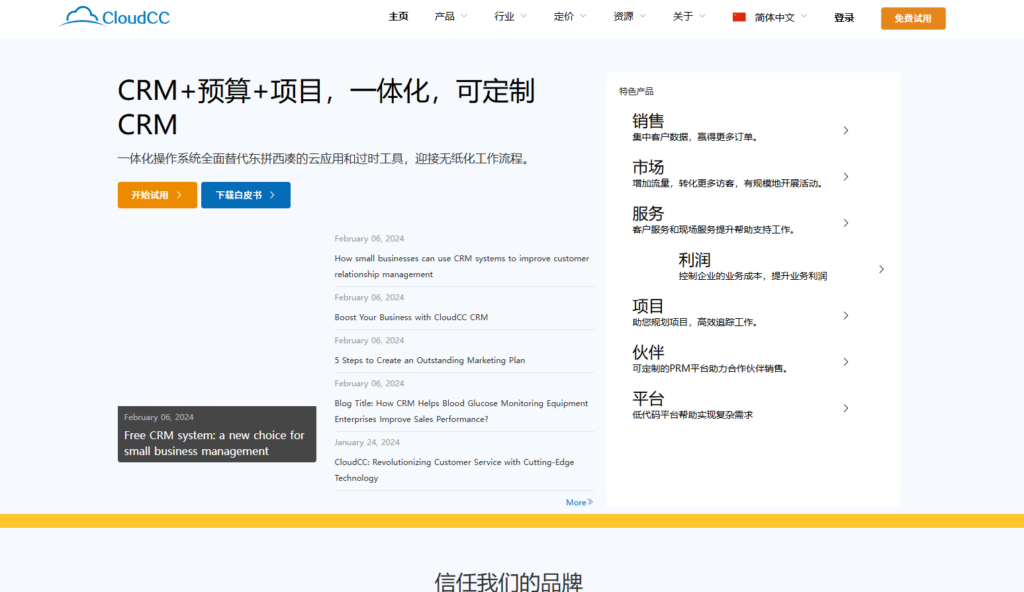Click the arrow beside 伙伴 entry

click(x=845, y=361)
